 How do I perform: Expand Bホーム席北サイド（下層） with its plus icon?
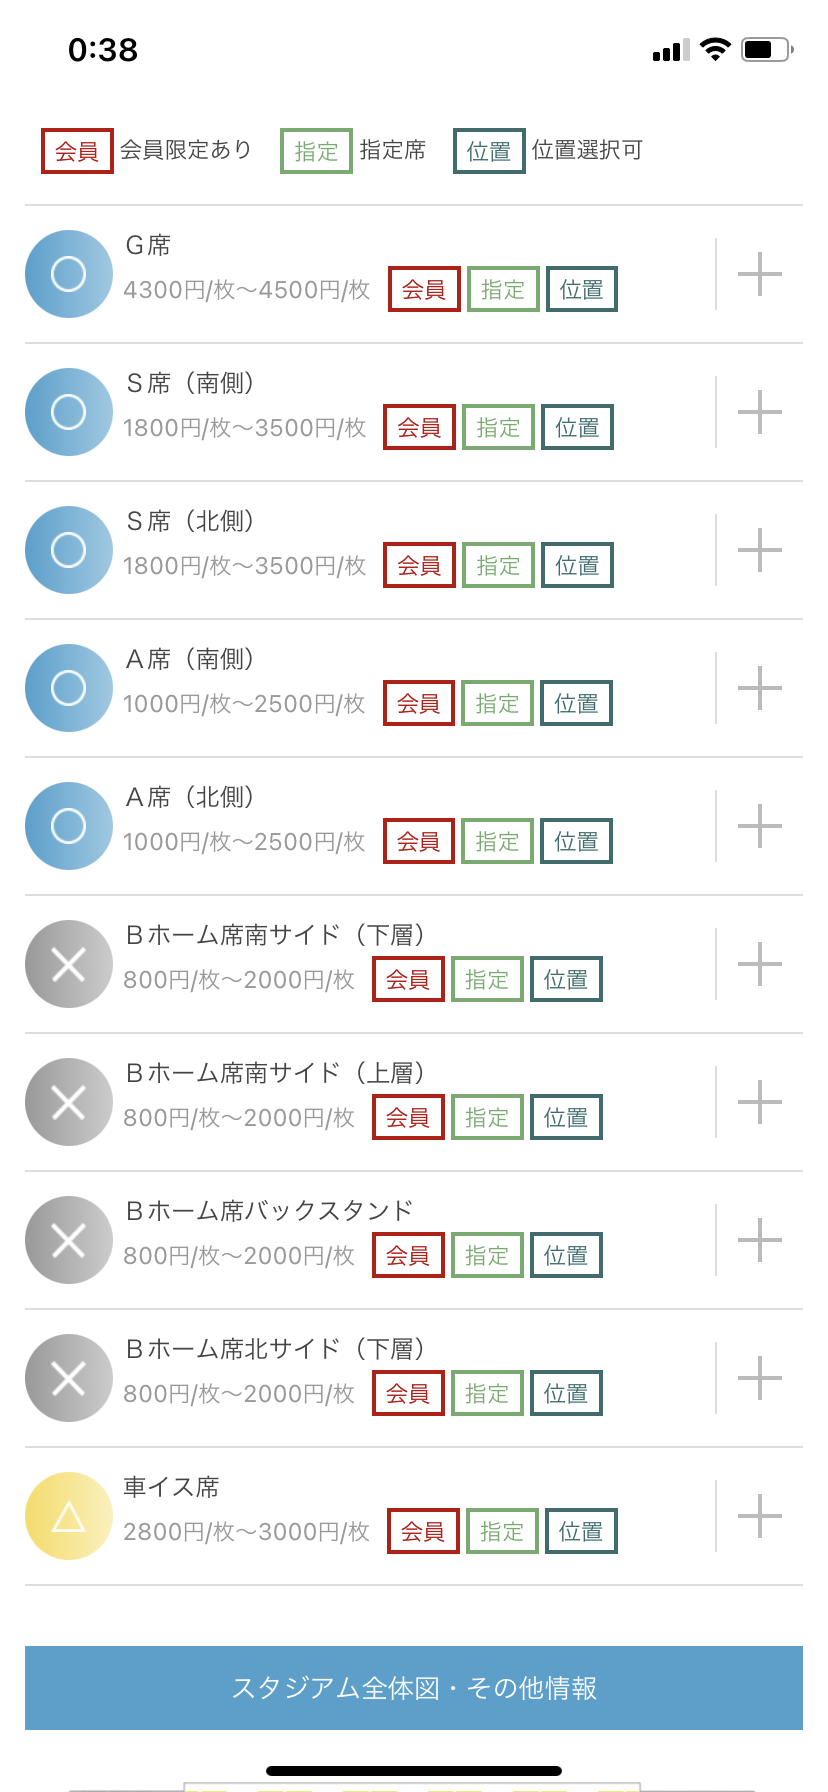point(759,1378)
